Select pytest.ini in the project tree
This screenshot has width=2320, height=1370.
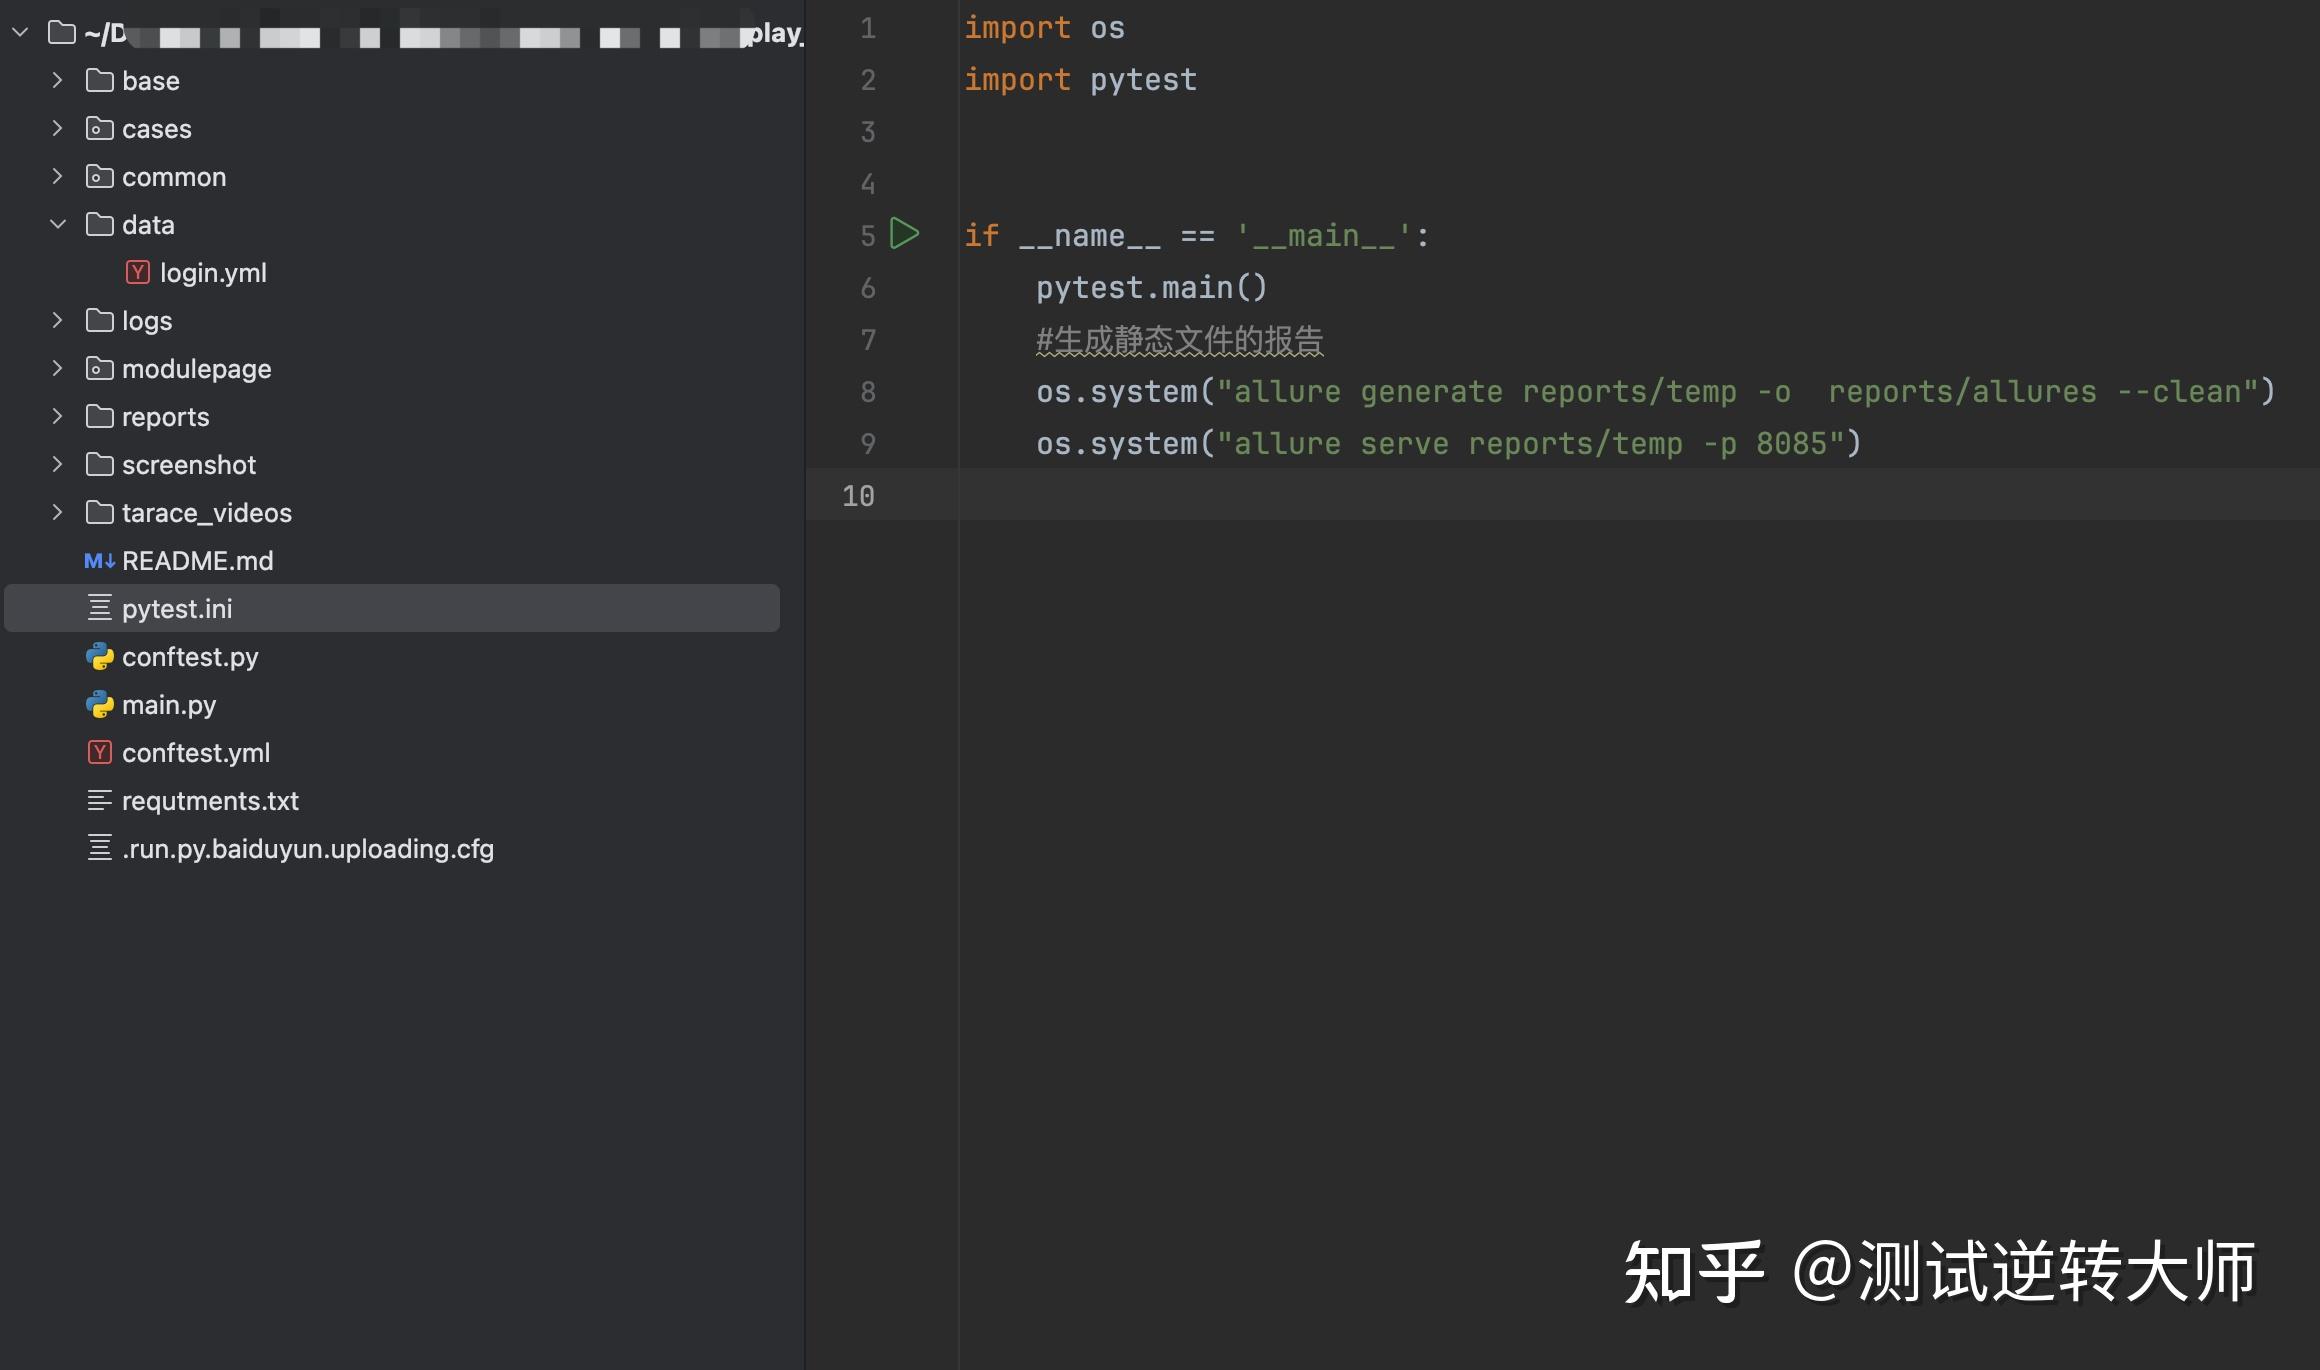pyautogui.click(x=177, y=608)
